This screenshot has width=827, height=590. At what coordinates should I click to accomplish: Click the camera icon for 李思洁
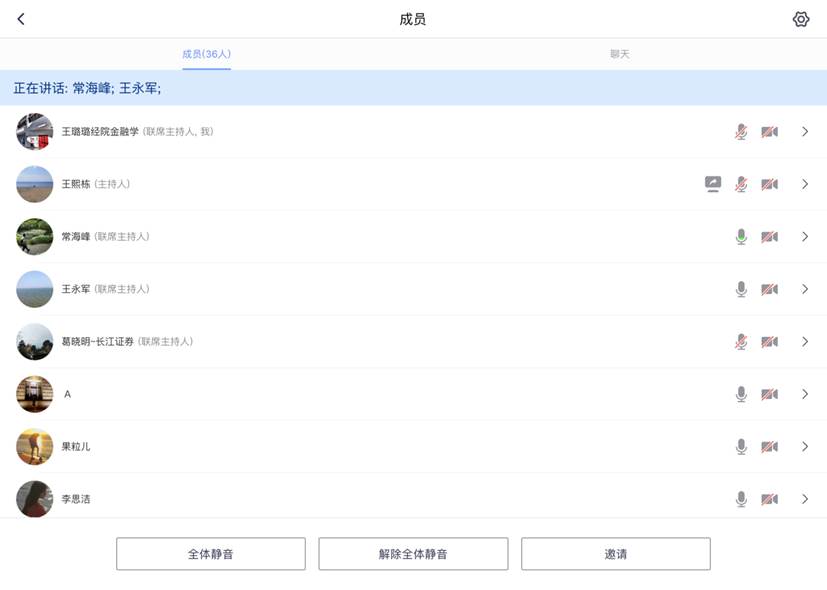coord(769,499)
